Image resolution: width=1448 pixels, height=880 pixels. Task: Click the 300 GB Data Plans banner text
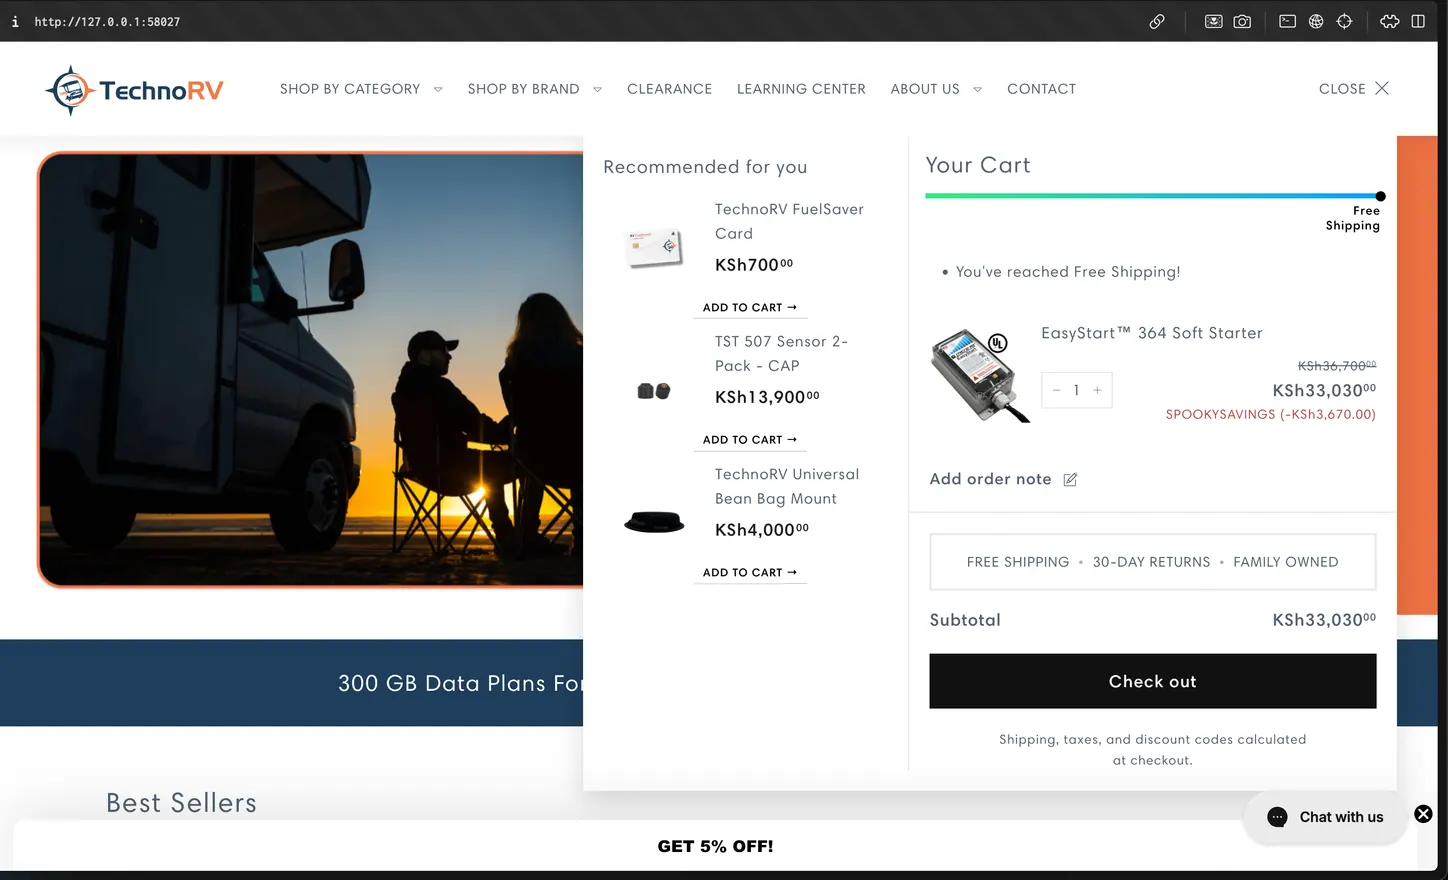click(x=460, y=683)
